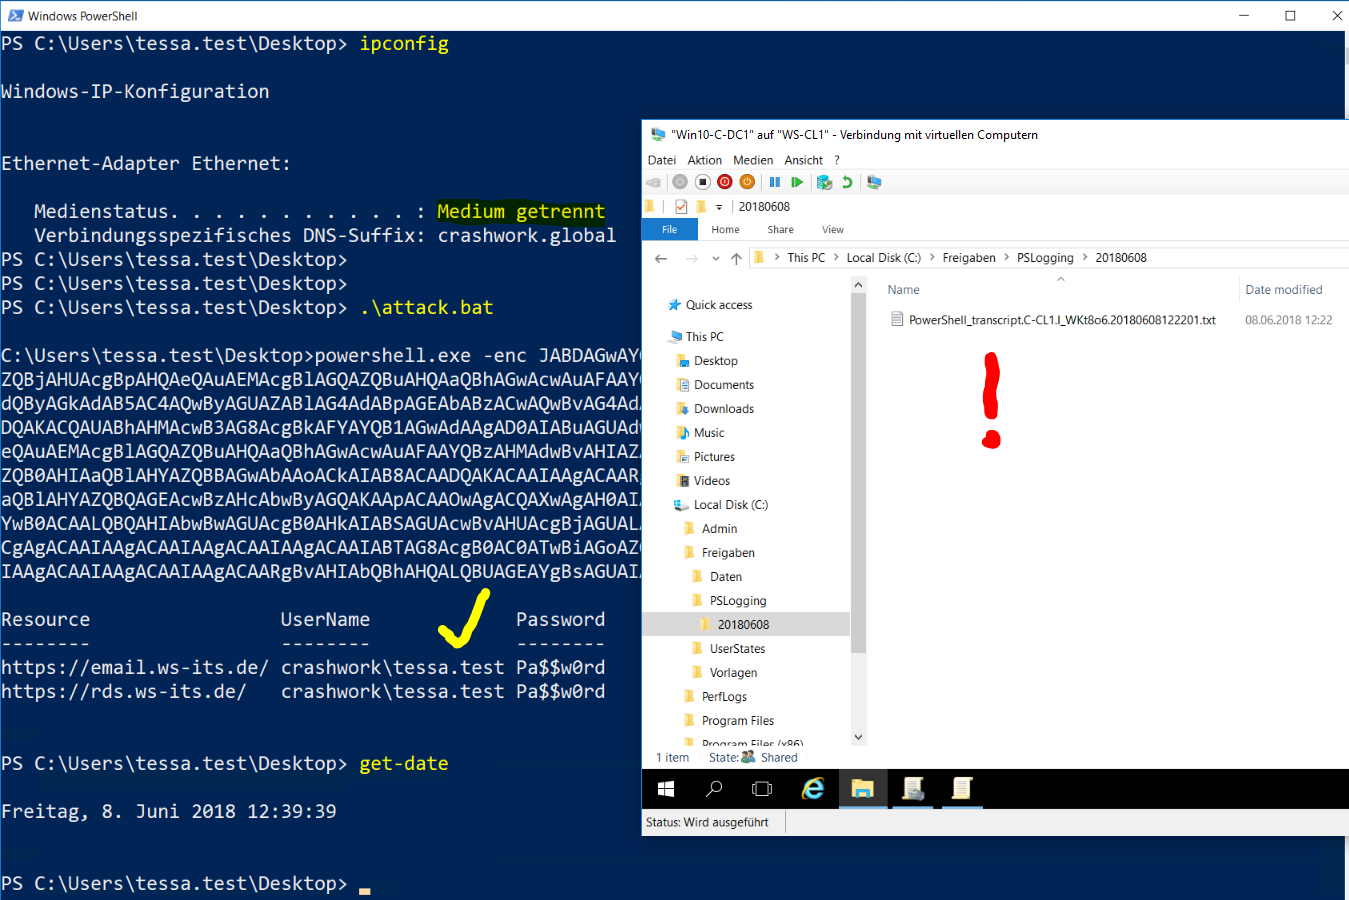Screen dimensions: 1349x900
Task: Launch Internet Explorer from VM taskbar
Action: (814, 789)
